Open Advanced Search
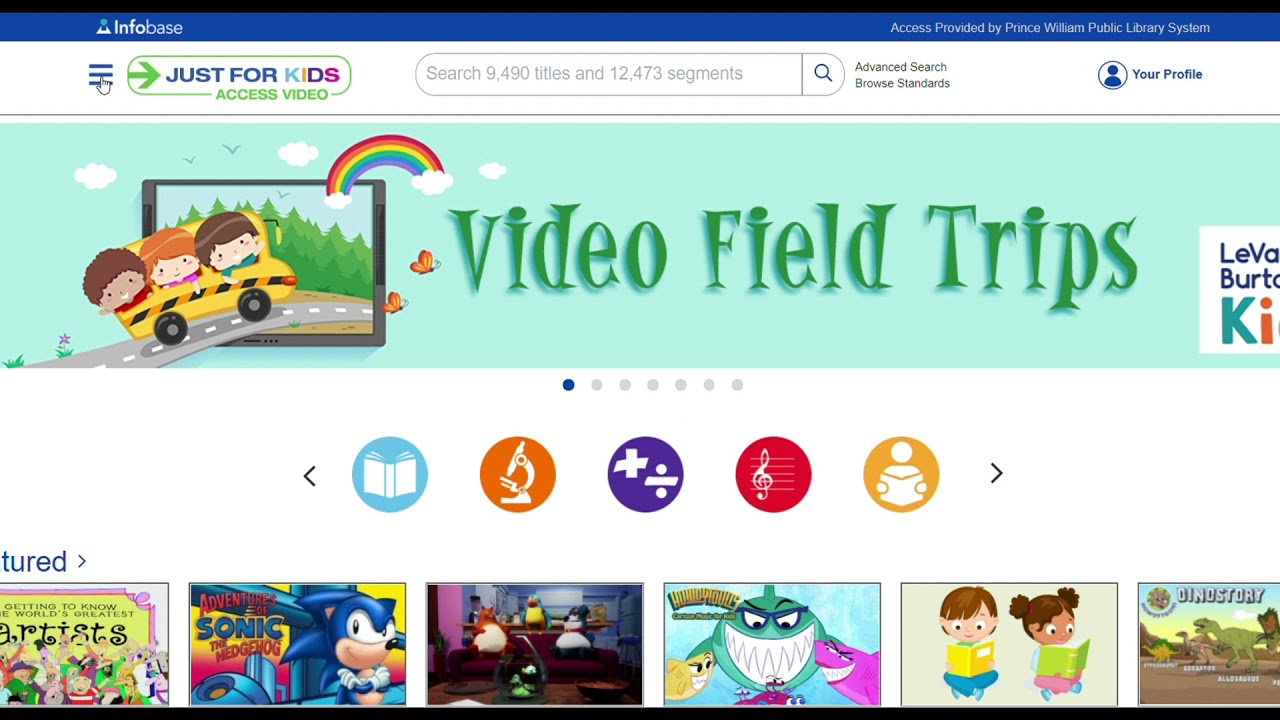Screen dimensions: 1280x720 point(900,67)
